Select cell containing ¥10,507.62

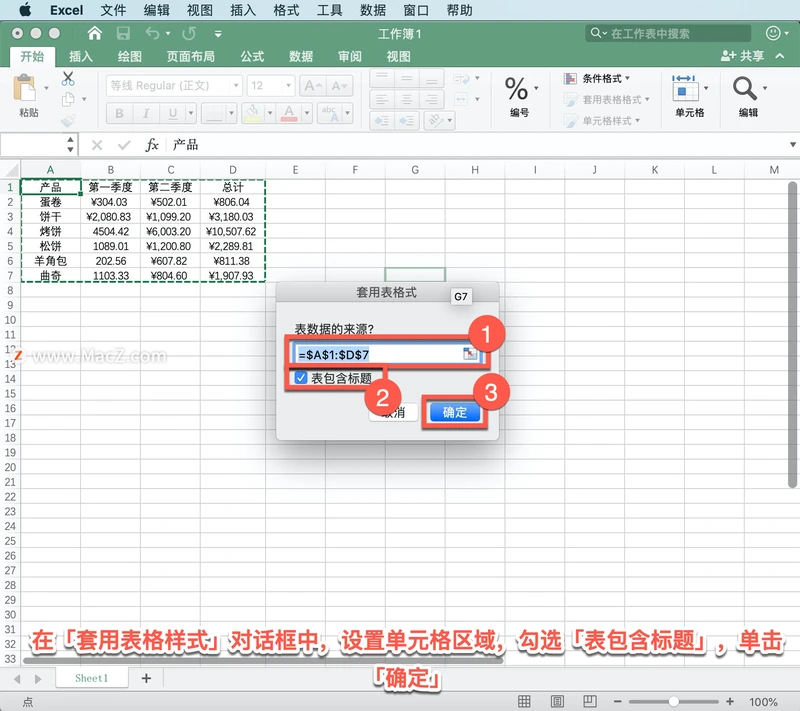coord(231,232)
